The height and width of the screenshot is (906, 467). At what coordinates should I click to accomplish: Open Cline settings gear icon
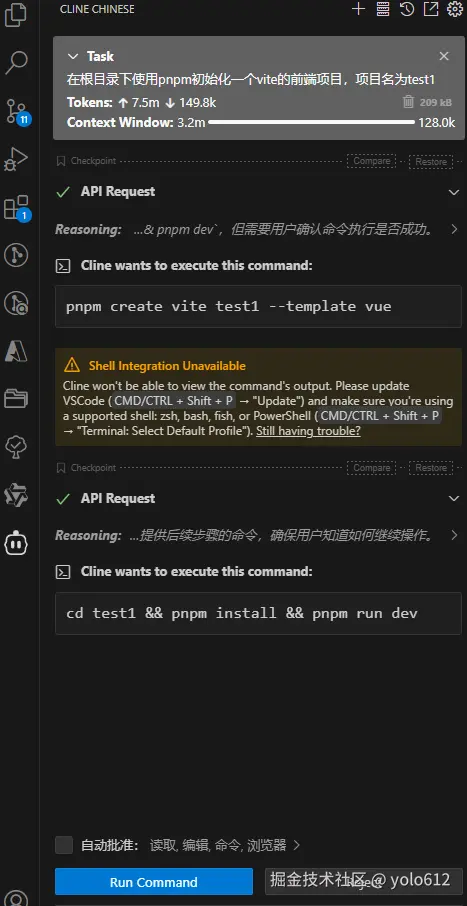455,9
